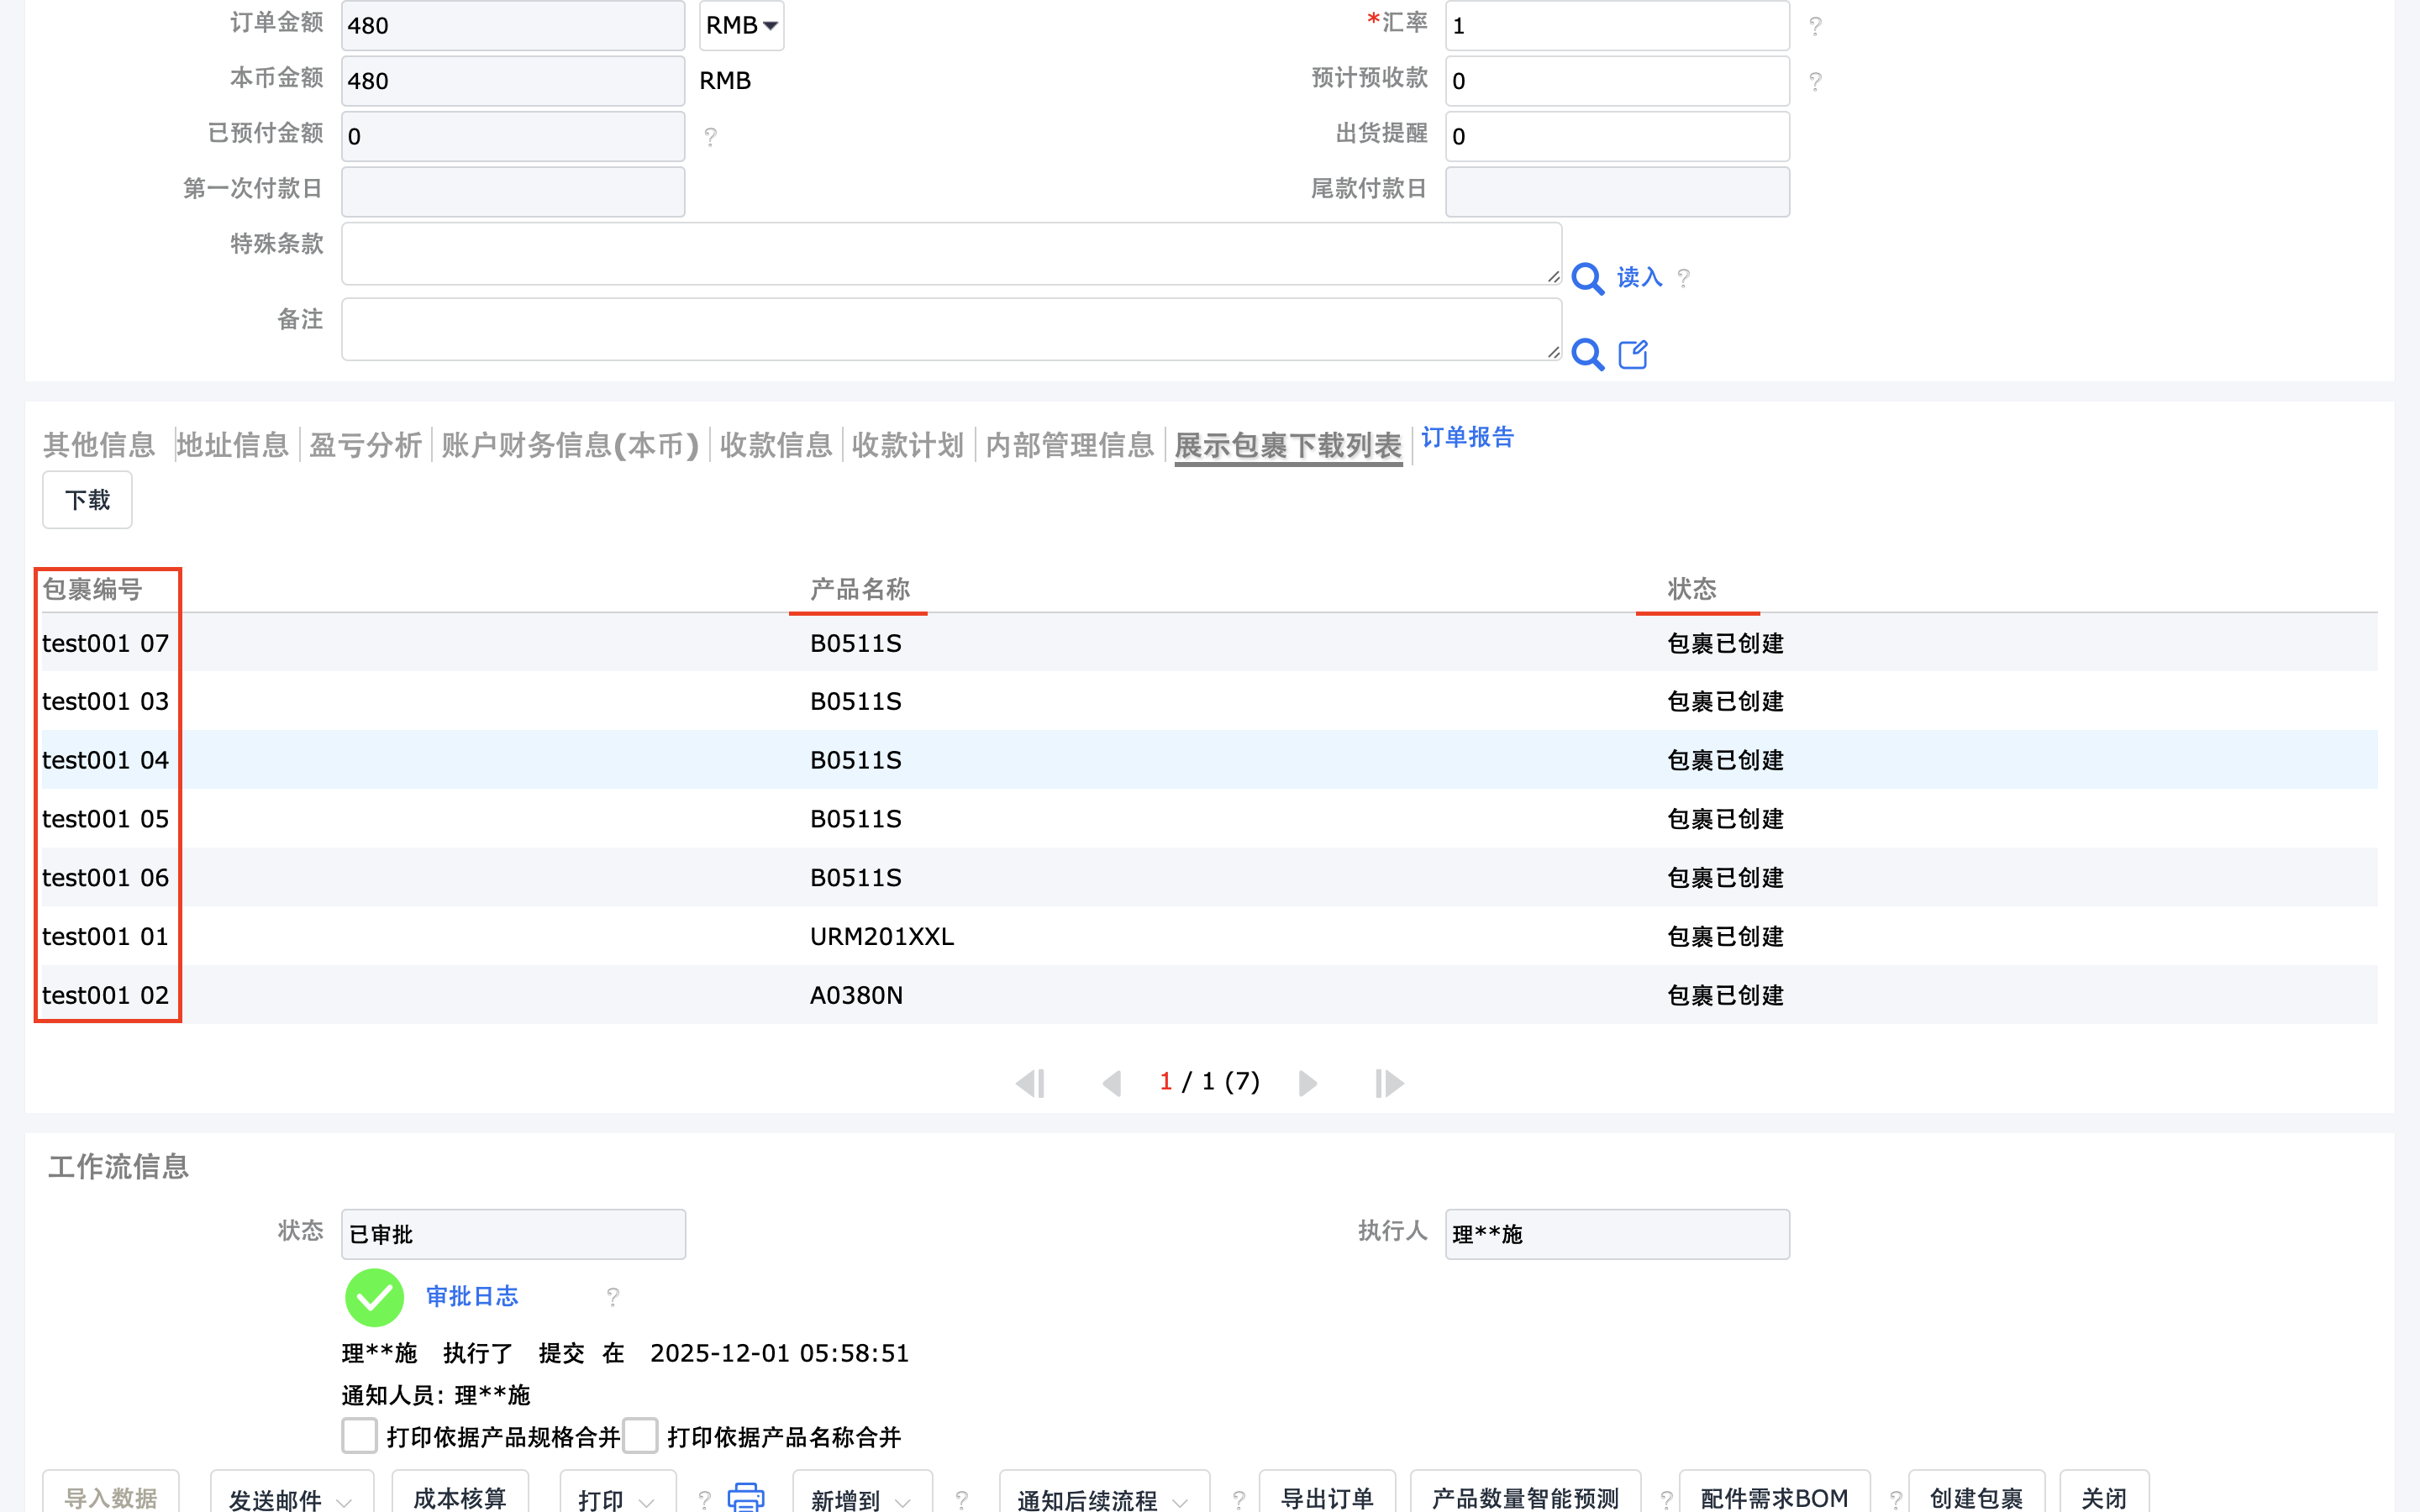Screen dimensions: 2420x1512
Task: Expand the 发送邮件 dropdown
Action: (291, 1497)
